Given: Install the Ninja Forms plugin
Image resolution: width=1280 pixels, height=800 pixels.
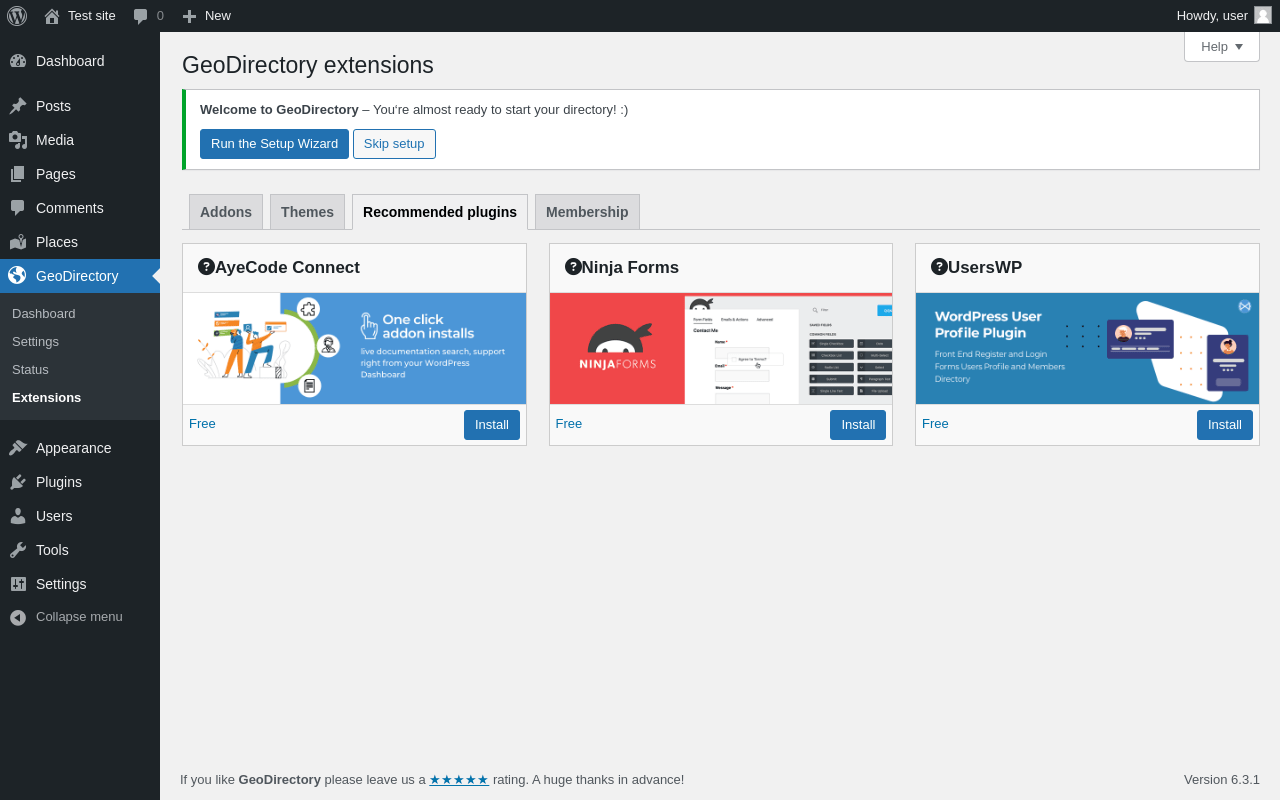Looking at the screenshot, I should coord(858,425).
